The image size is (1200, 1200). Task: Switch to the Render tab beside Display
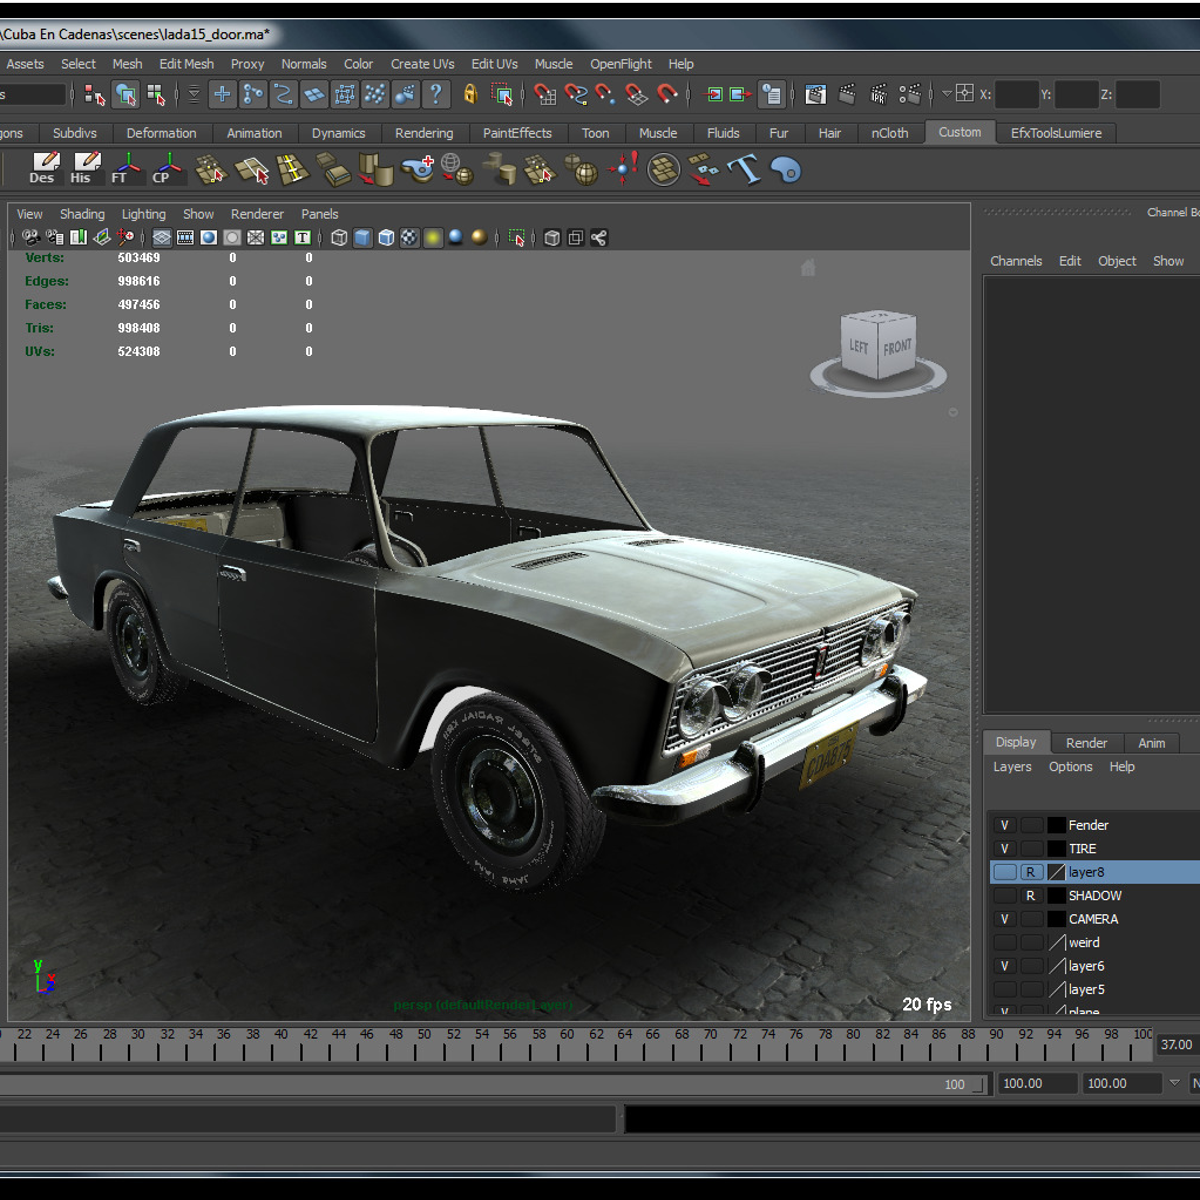click(1086, 742)
